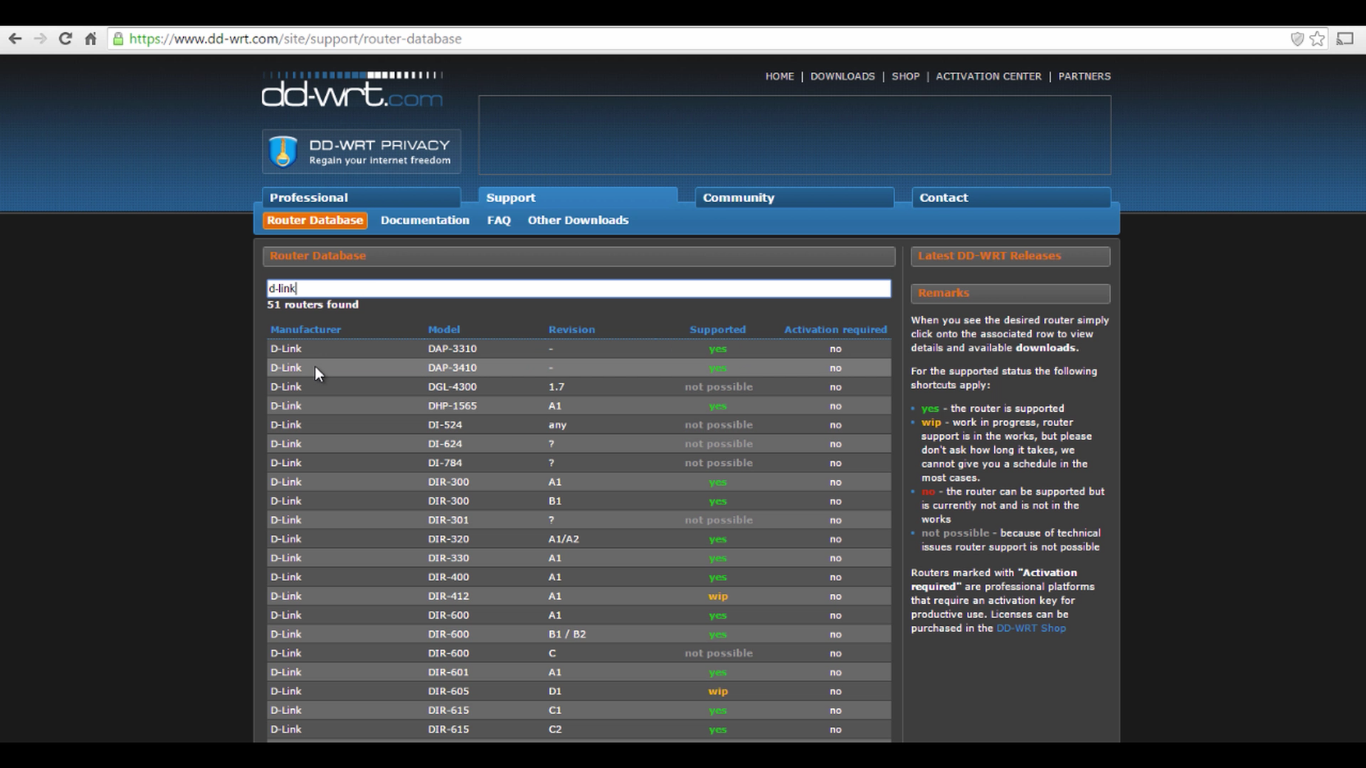The image size is (1366, 768).
Task: Select the DAP-3310 router row
Action: (x=578, y=349)
